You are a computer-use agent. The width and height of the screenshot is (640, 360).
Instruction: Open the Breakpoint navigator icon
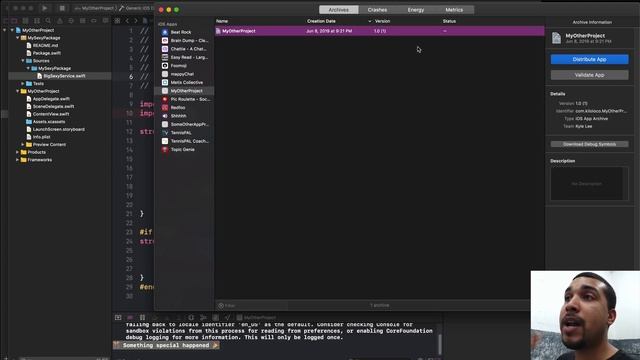click(x=94, y=20)
